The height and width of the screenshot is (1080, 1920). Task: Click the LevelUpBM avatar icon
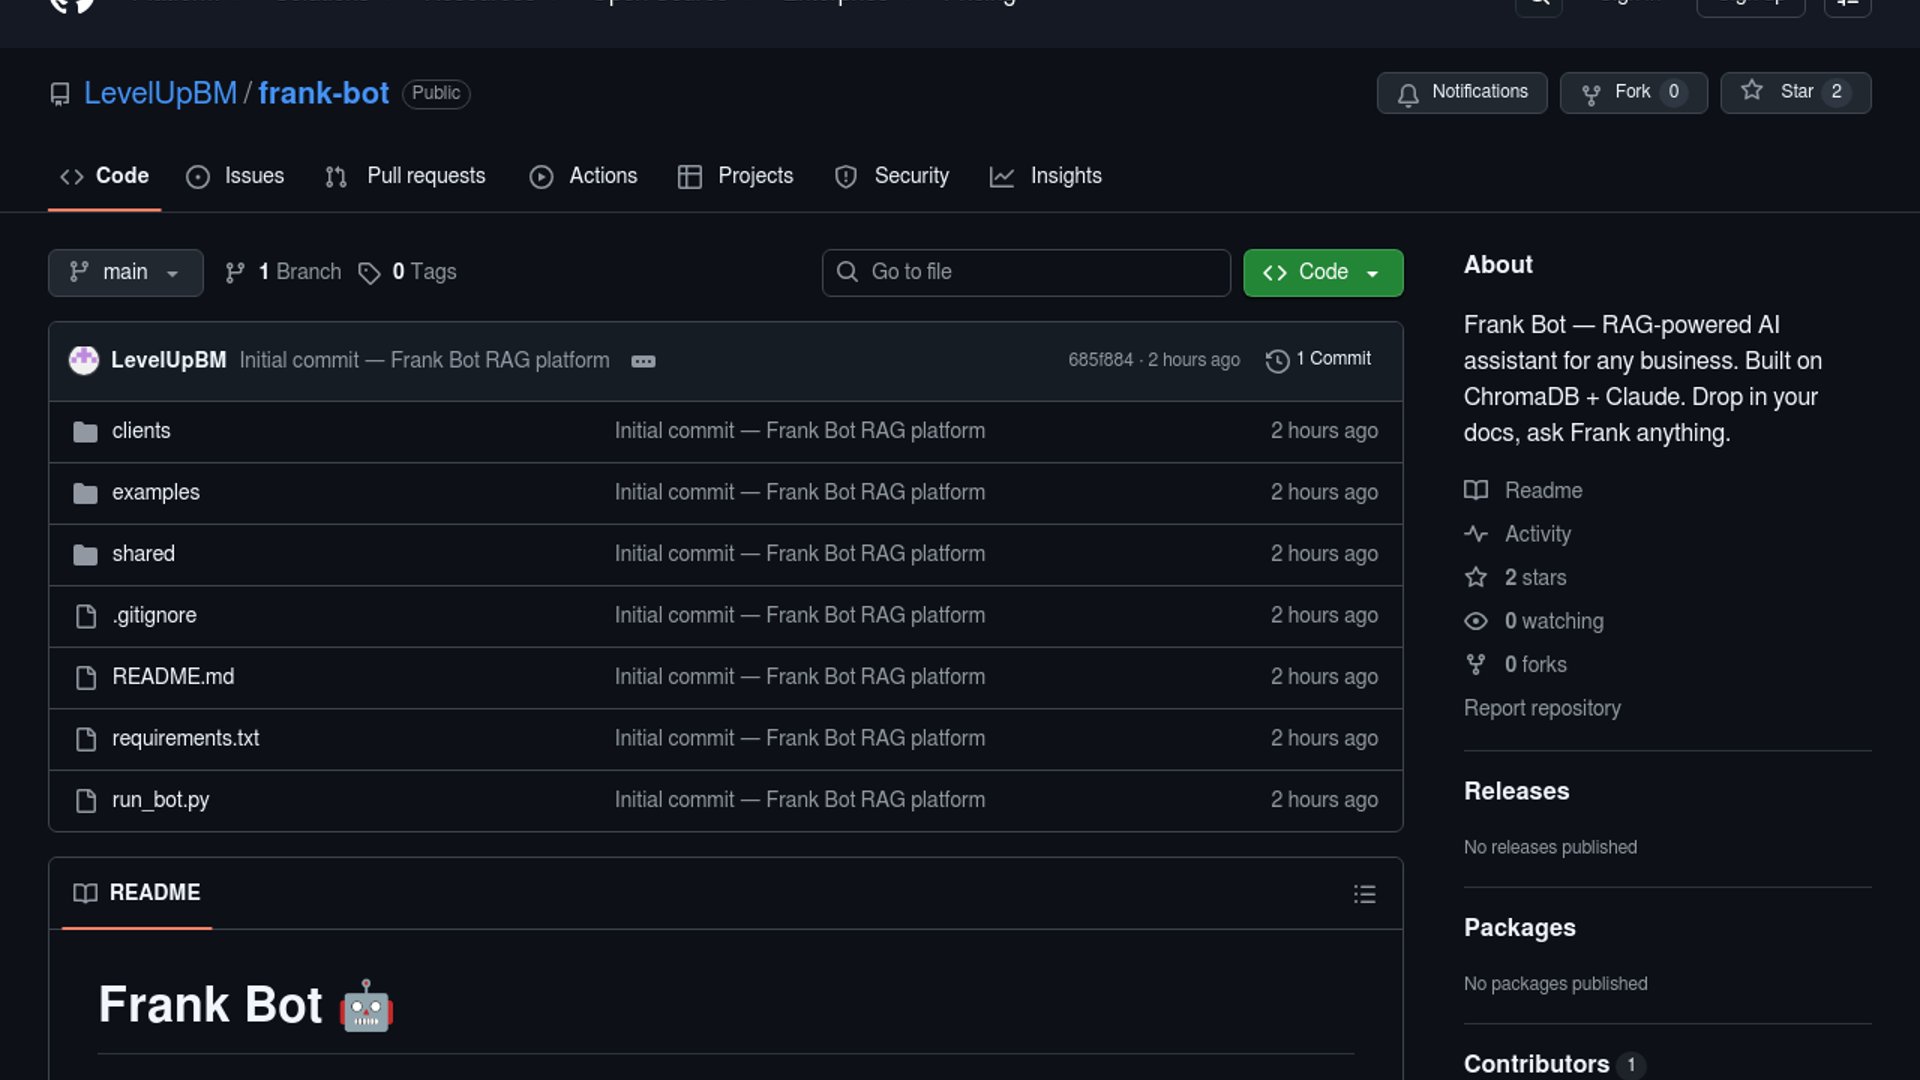pos(84,360)
